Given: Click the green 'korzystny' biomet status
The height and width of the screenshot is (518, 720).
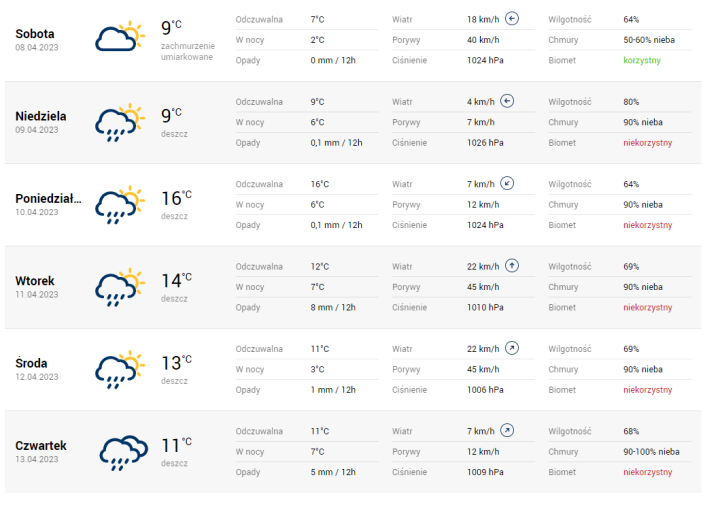Looking at the screenshot, I should point(642,60).
